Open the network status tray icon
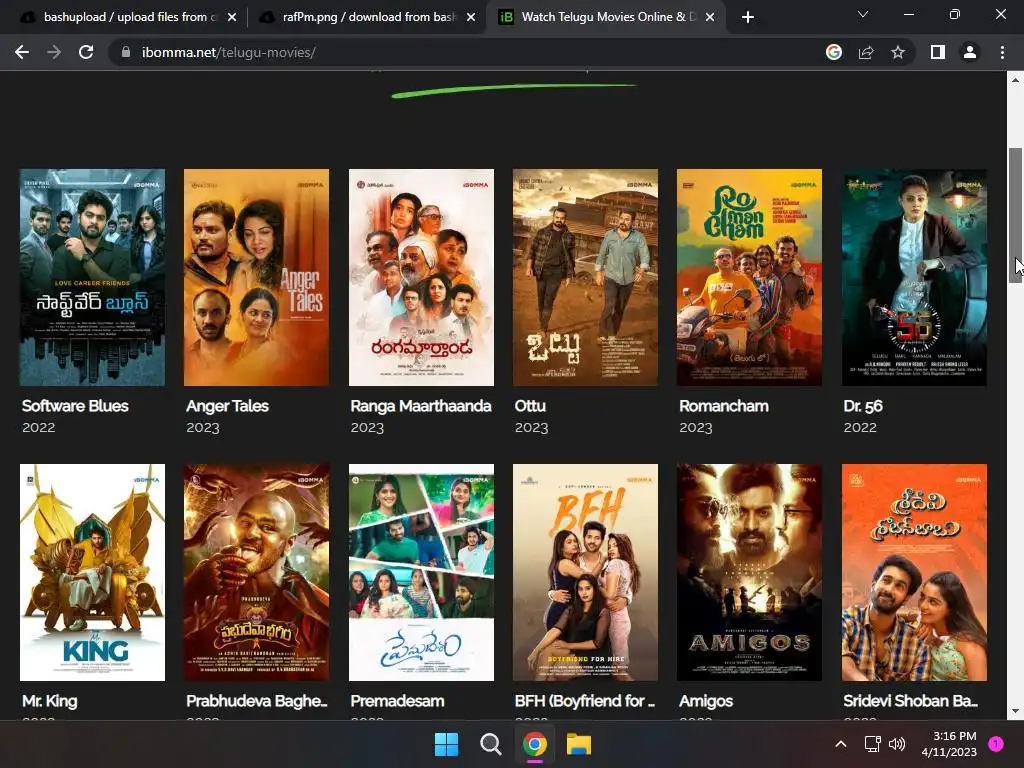Image resolution: width=1024 pixels, height=768 pixels. point(872,744)
